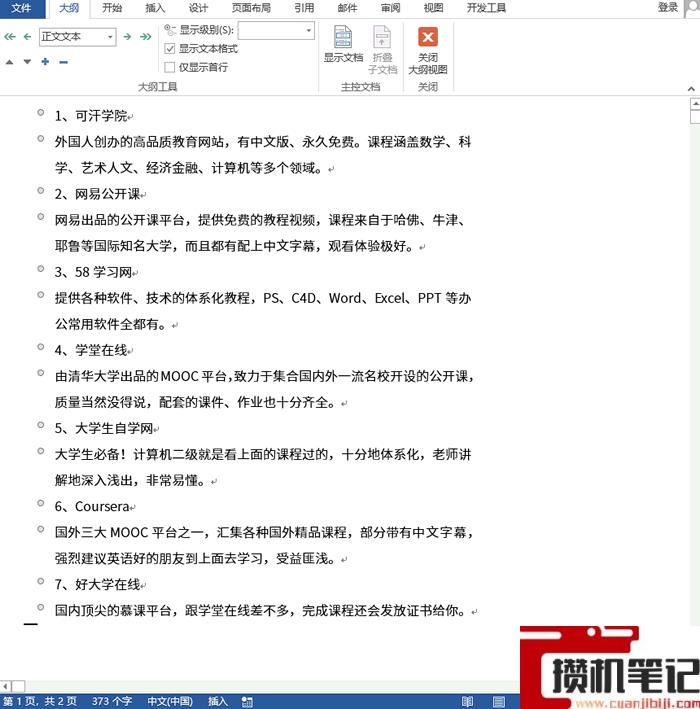Screen dimensions: 700x709
Task: Click word count 373个字 in status bar
Action: [112, 701]
